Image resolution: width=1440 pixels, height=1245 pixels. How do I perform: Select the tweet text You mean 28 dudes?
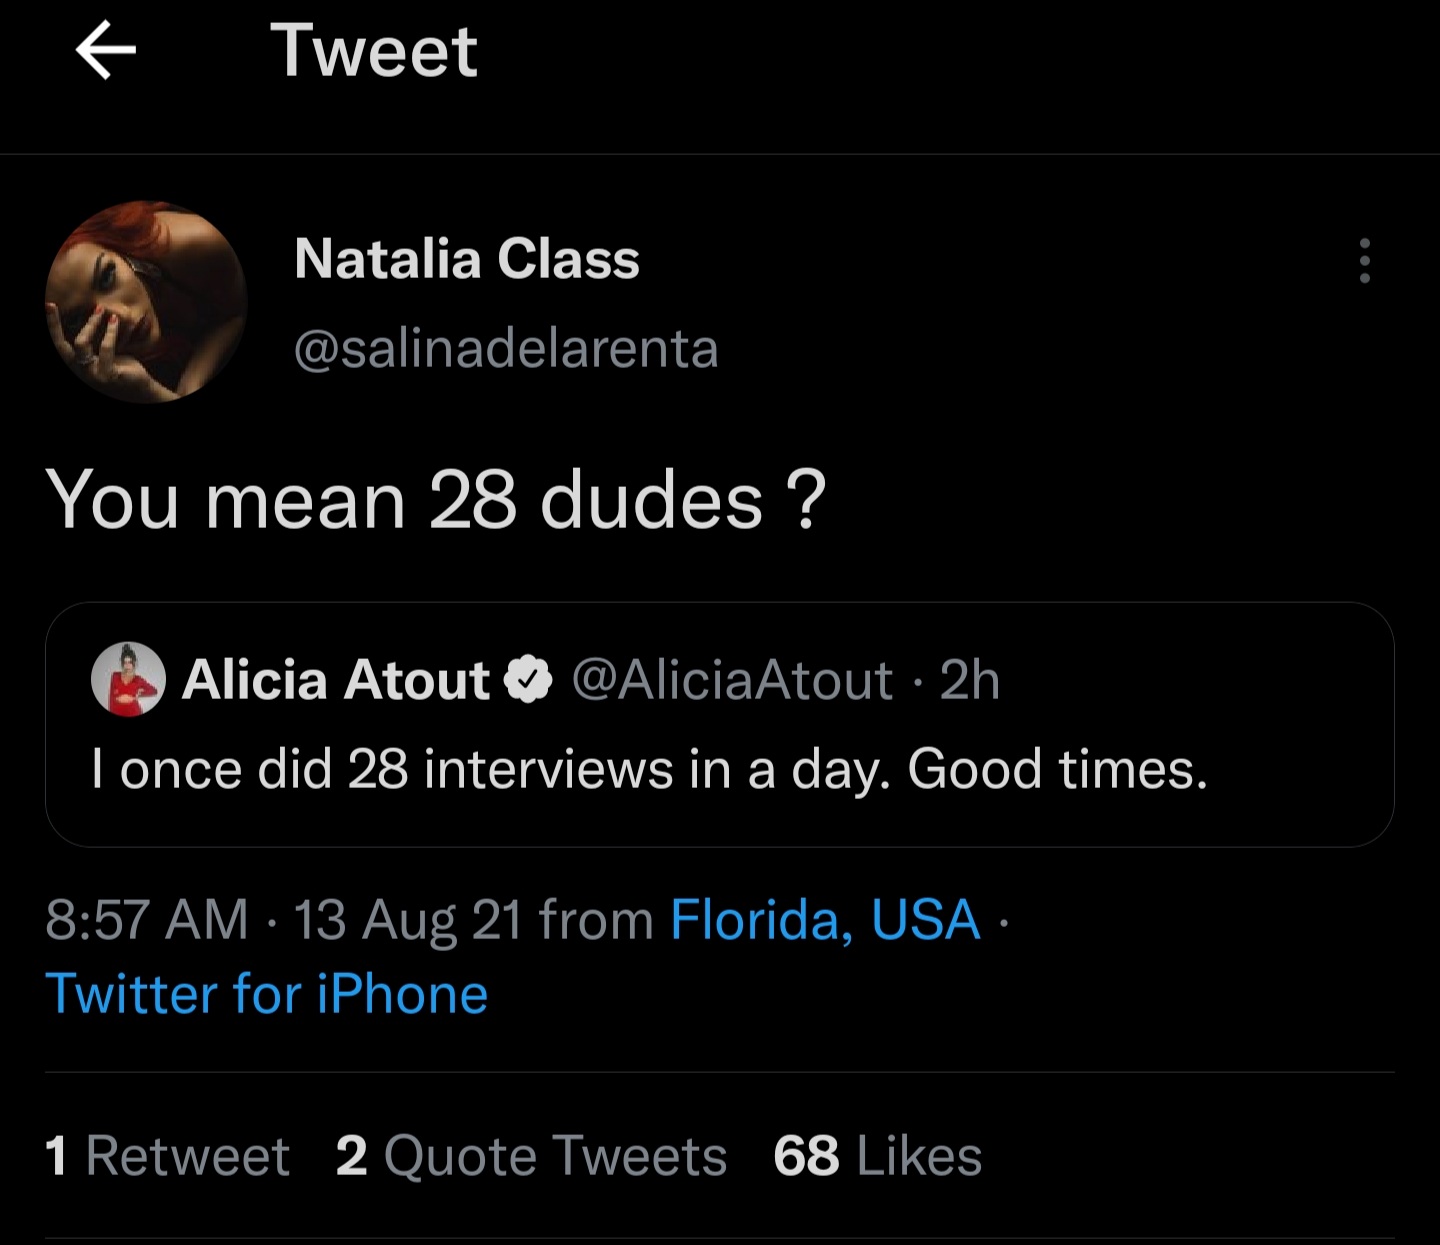(436, 500)
